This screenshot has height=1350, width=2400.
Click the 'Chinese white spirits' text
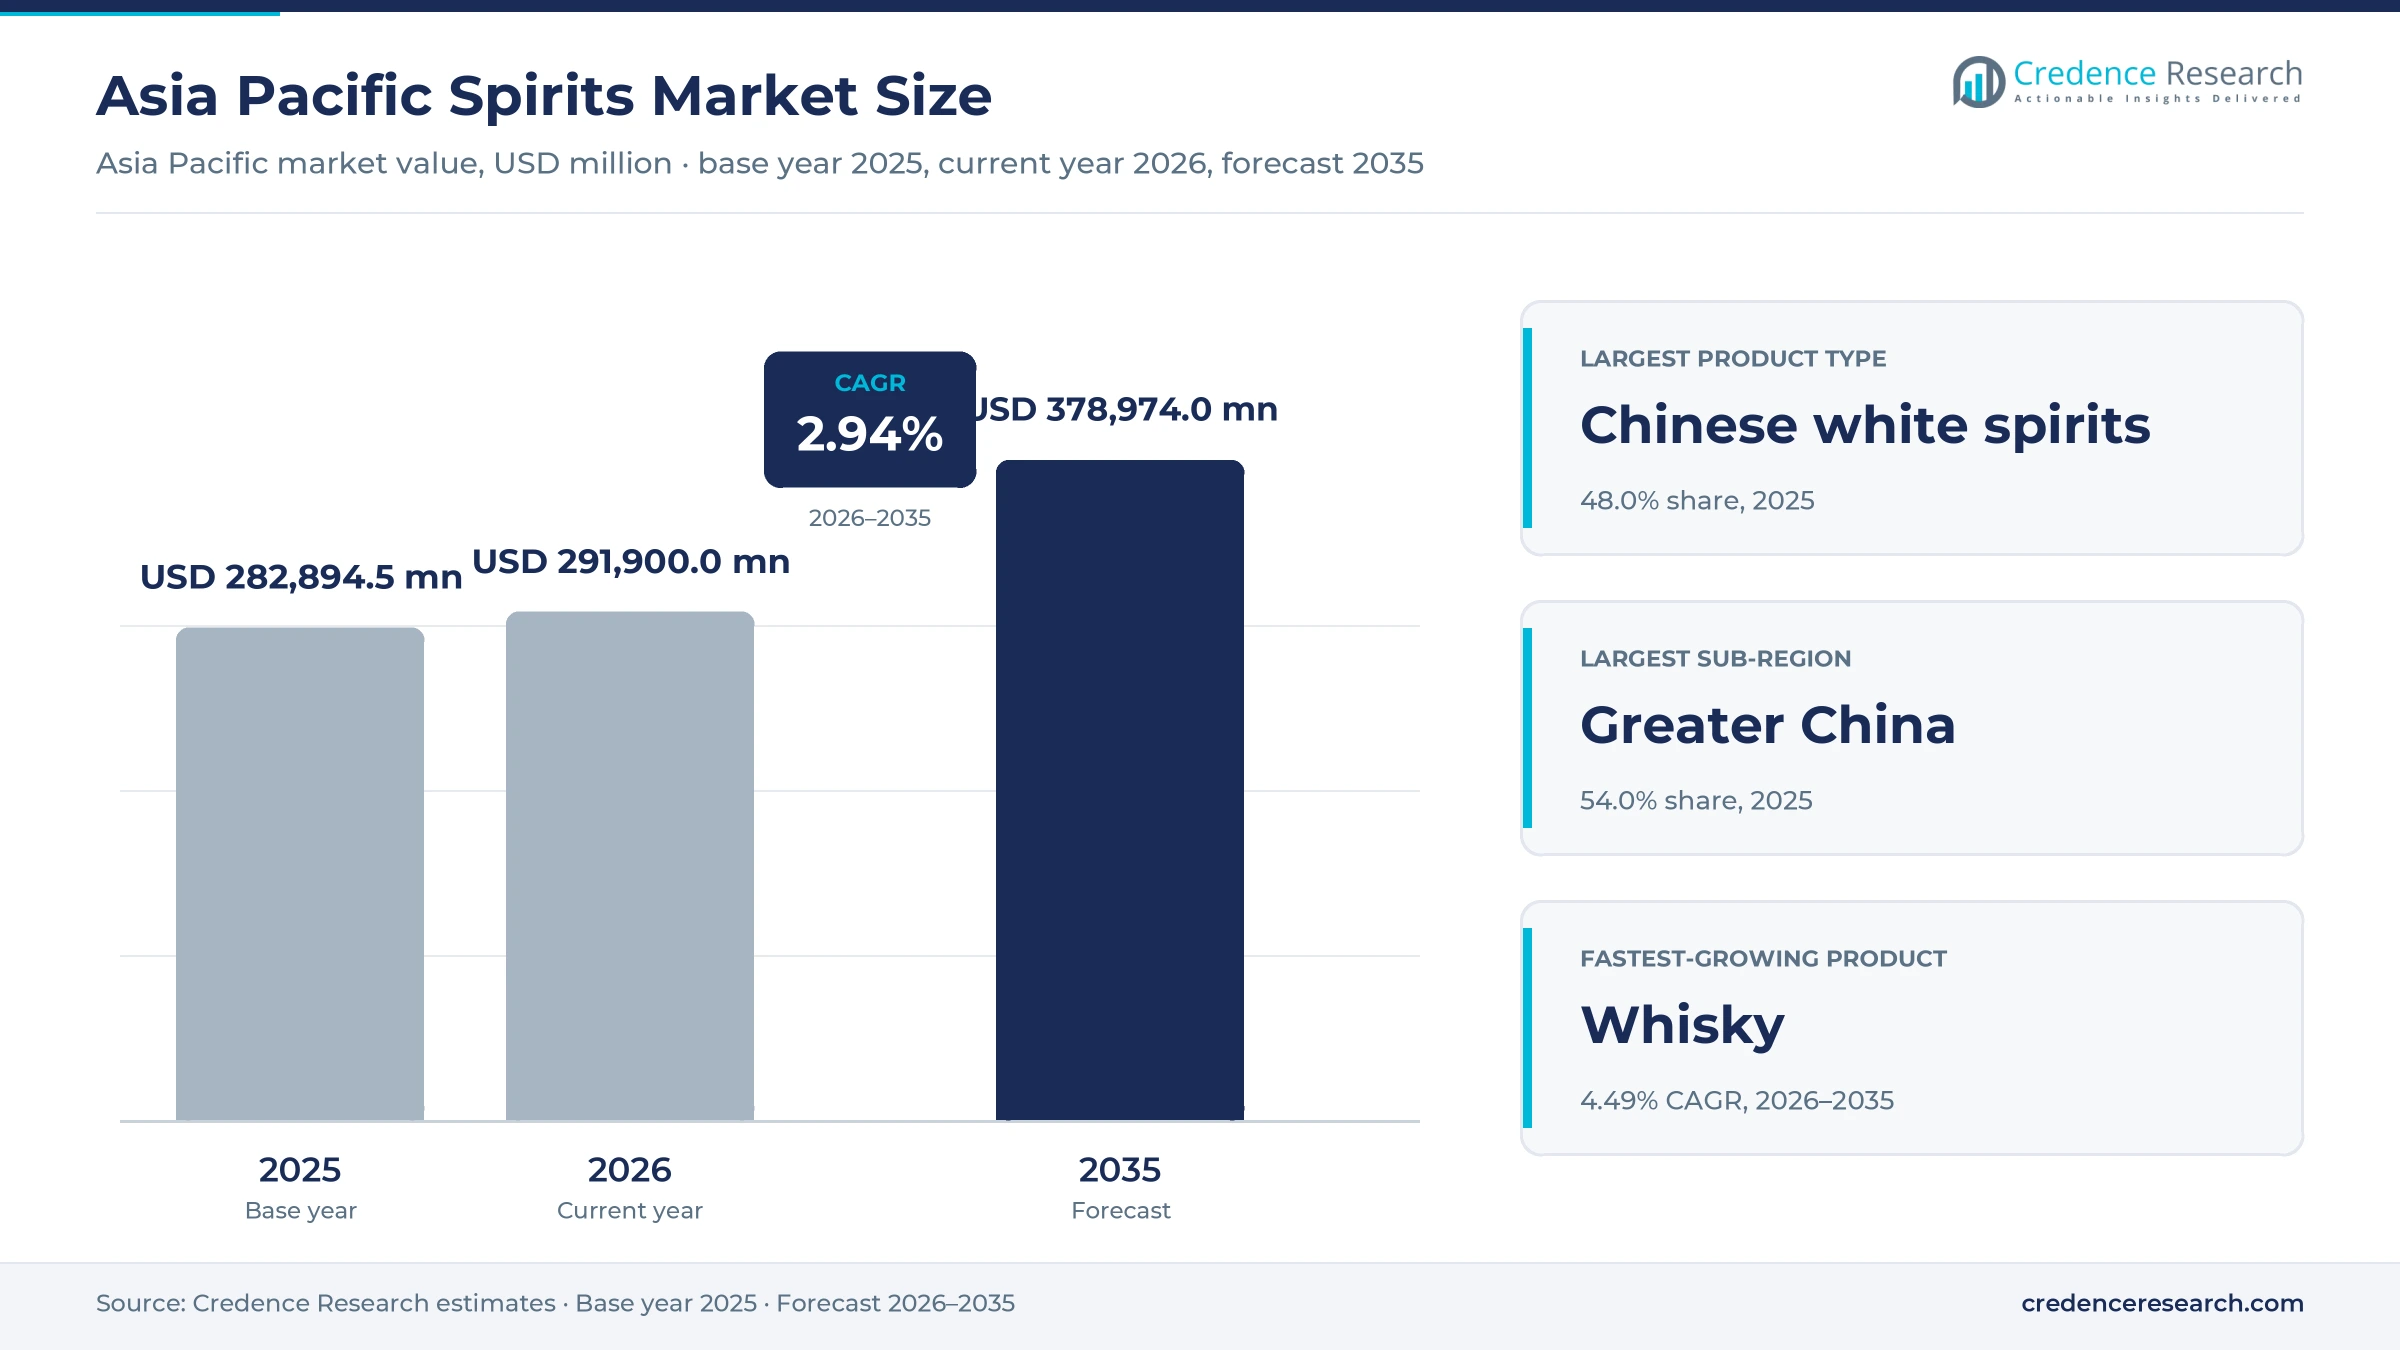click(1865, 425)
